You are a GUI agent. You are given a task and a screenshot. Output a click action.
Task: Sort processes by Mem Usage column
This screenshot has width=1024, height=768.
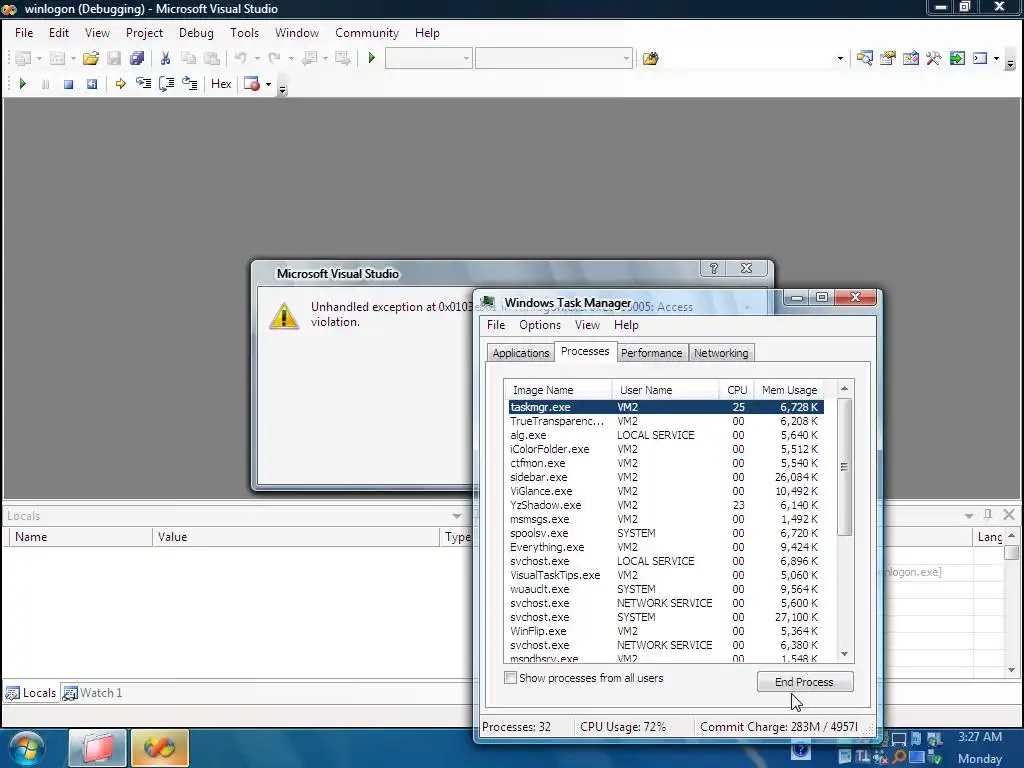[789, 390]
